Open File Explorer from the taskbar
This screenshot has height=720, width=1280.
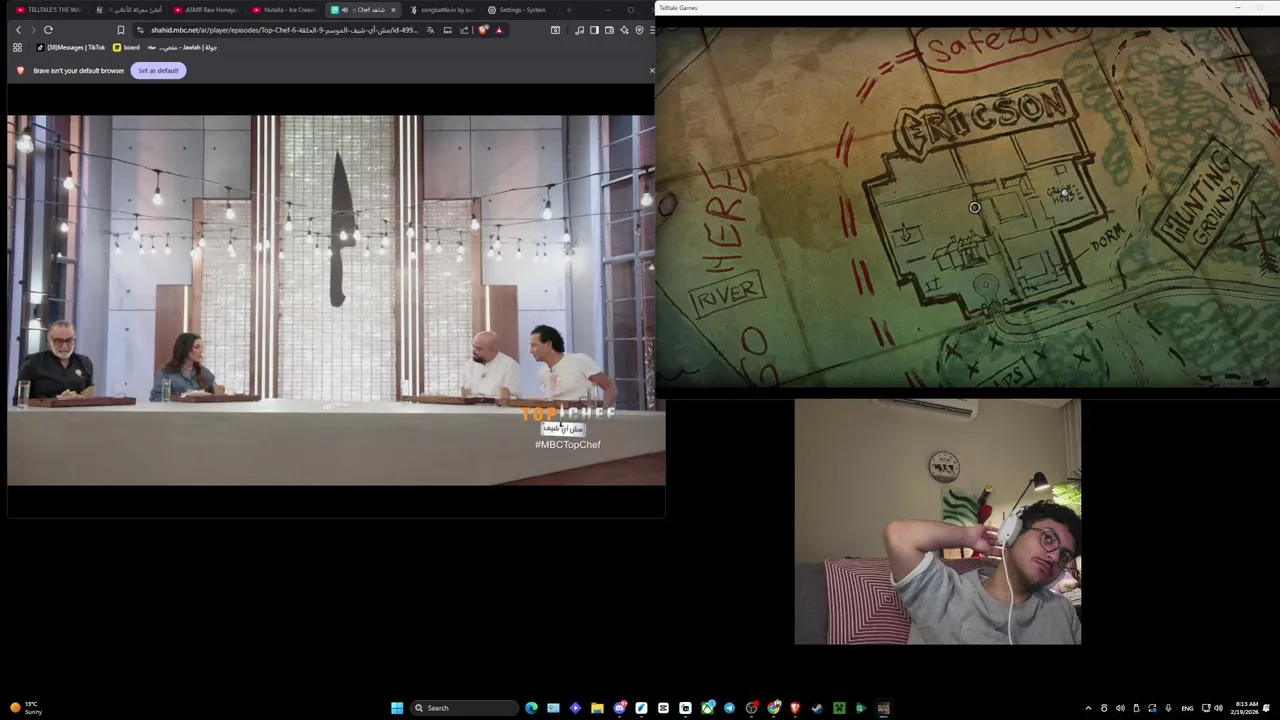pos(597,708)
